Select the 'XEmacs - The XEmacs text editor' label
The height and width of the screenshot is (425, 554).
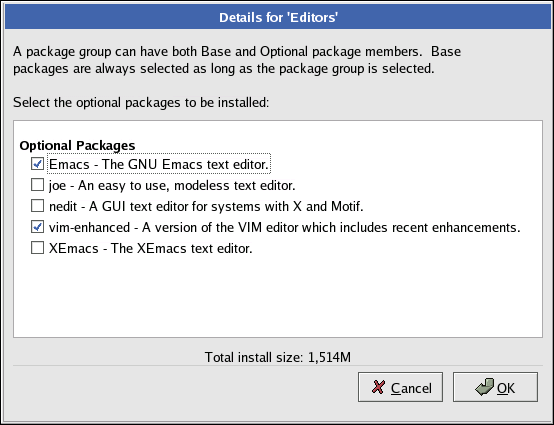151,248
